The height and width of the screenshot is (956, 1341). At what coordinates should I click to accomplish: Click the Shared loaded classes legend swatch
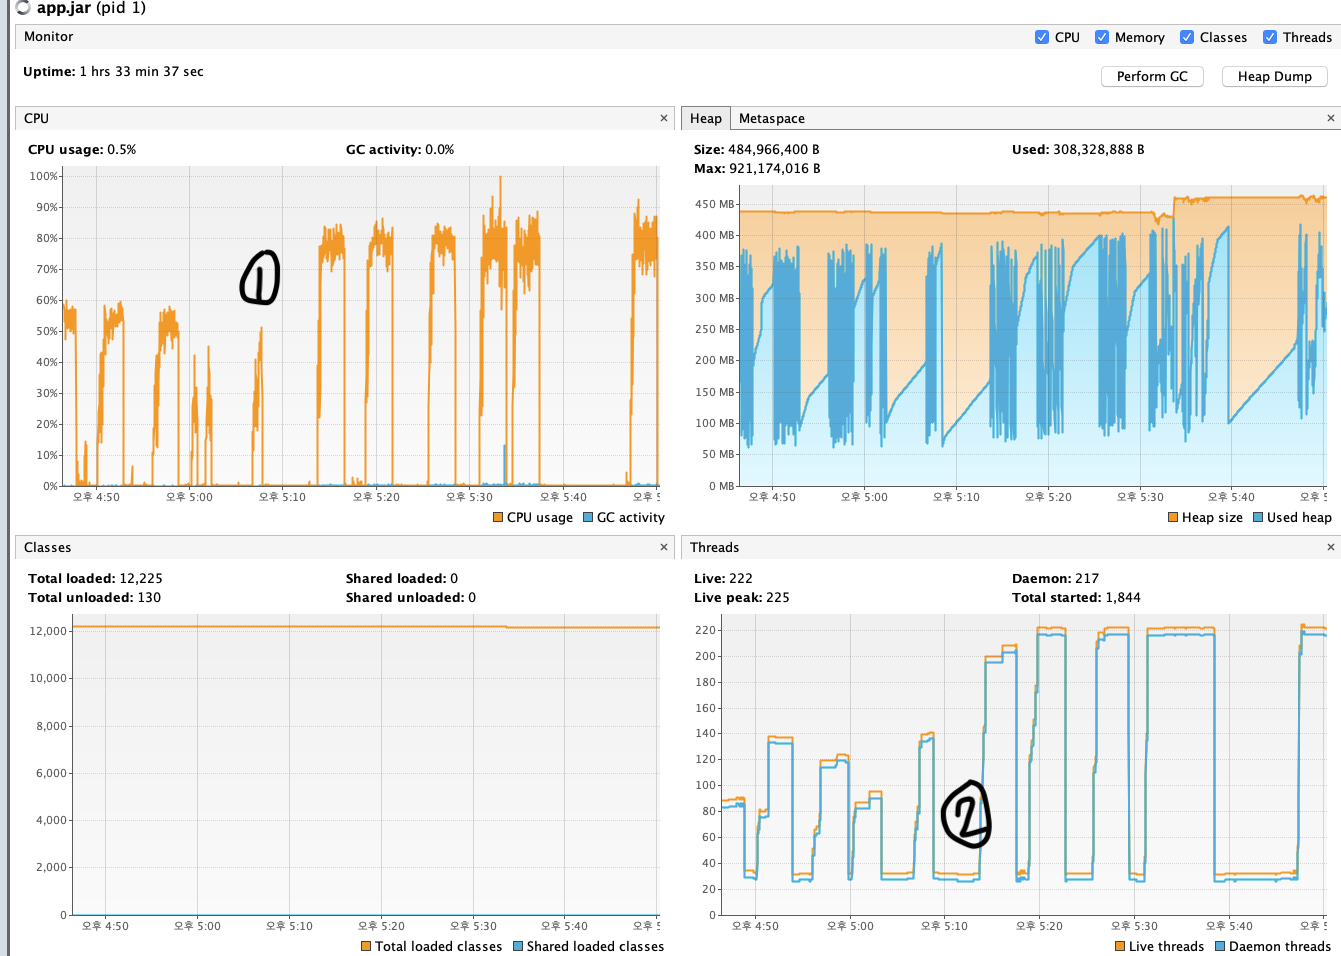518,946
